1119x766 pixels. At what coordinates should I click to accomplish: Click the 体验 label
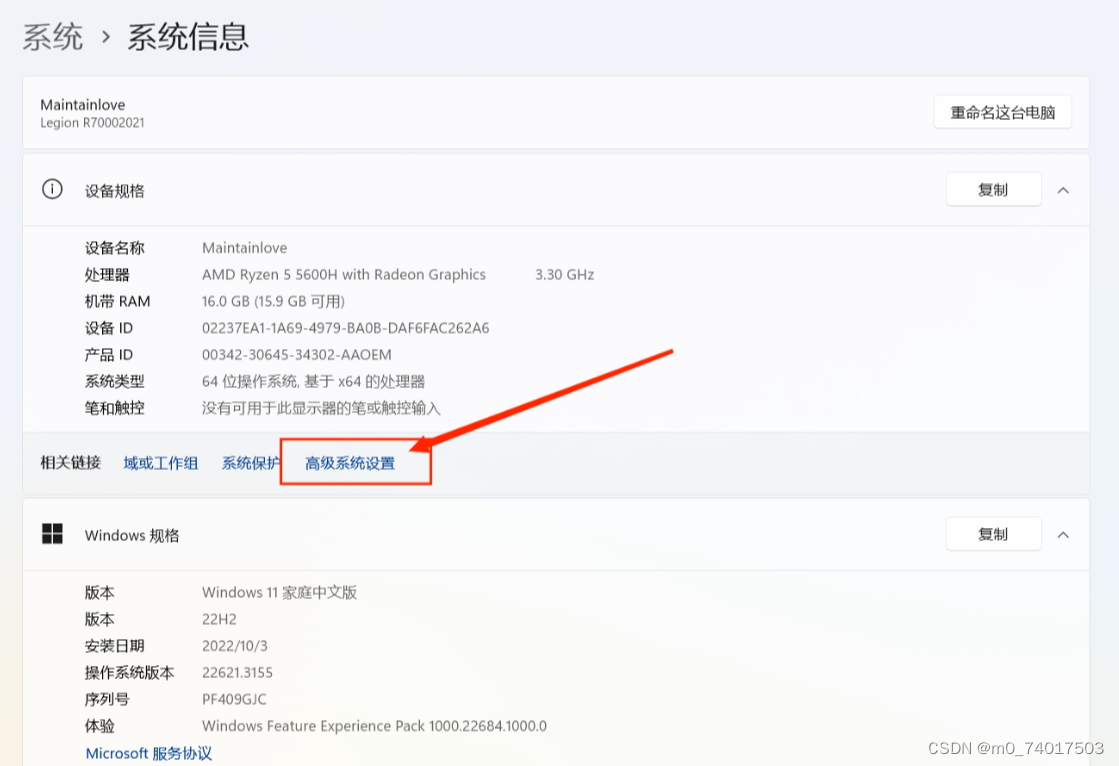tap(99, 726)
